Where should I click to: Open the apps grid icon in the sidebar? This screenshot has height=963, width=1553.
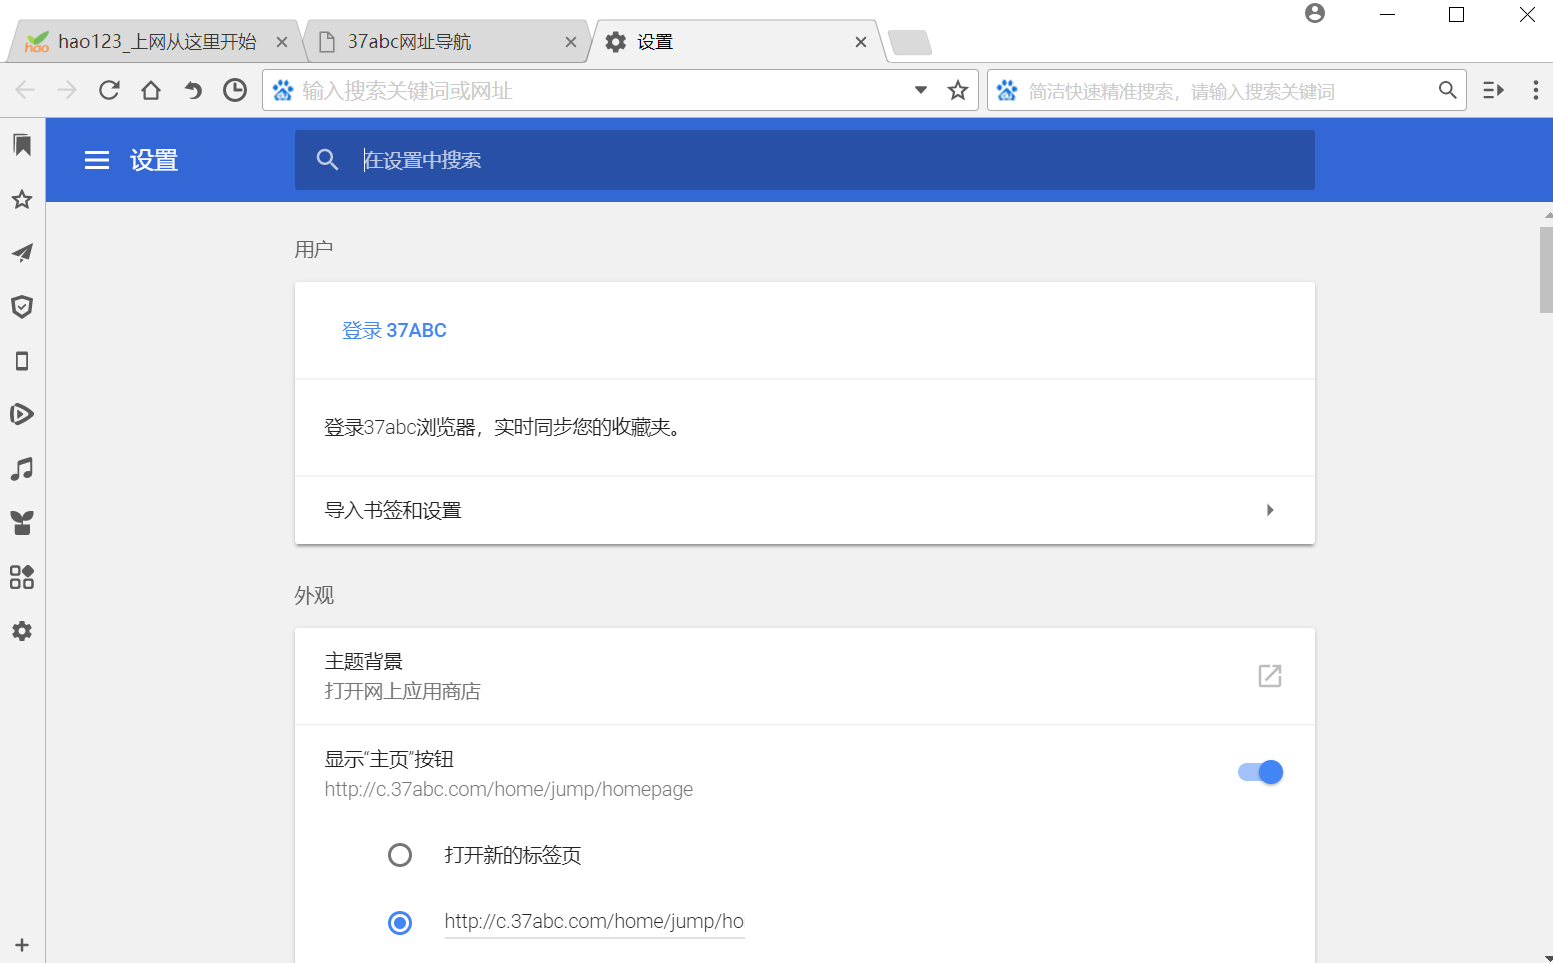22,577
